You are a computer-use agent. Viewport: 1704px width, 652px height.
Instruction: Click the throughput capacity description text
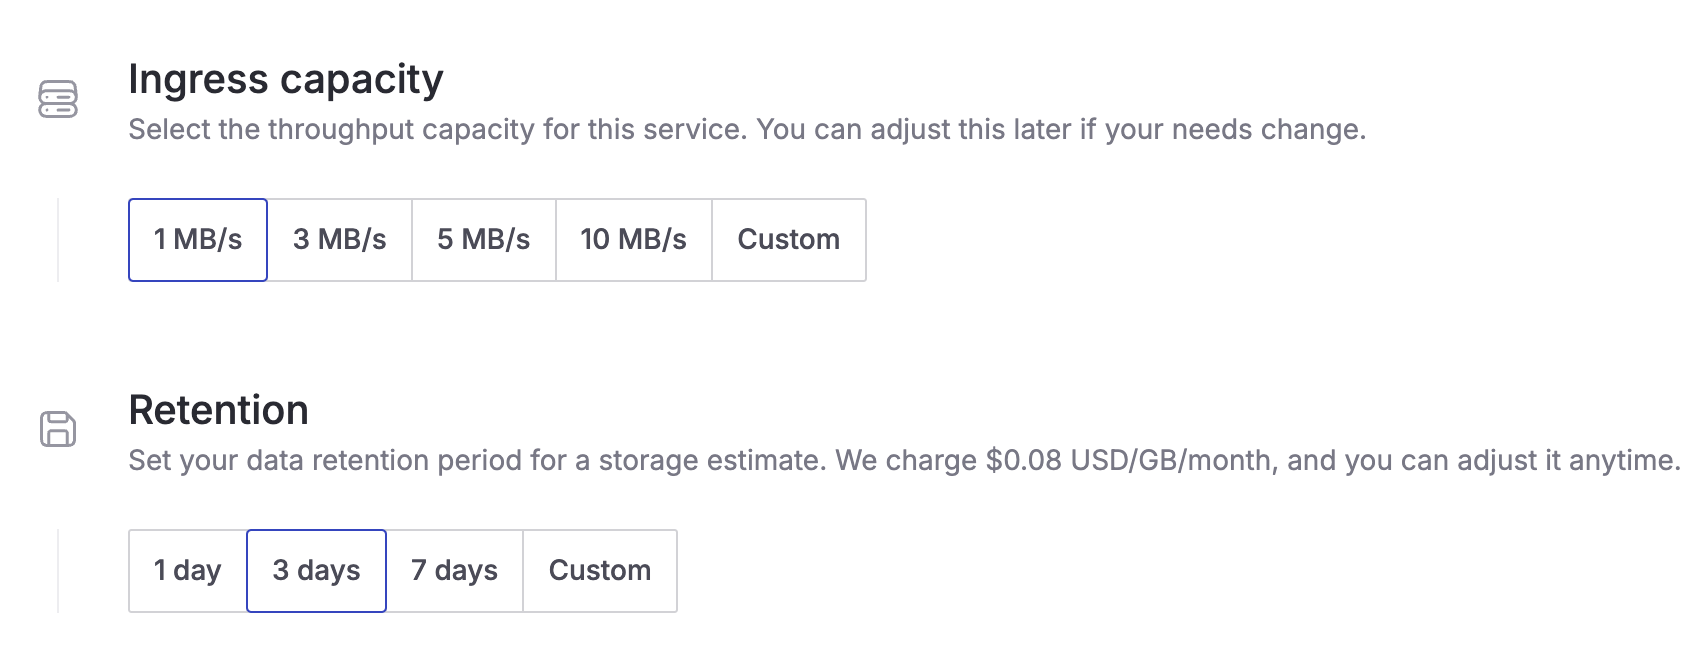point(746,130)
